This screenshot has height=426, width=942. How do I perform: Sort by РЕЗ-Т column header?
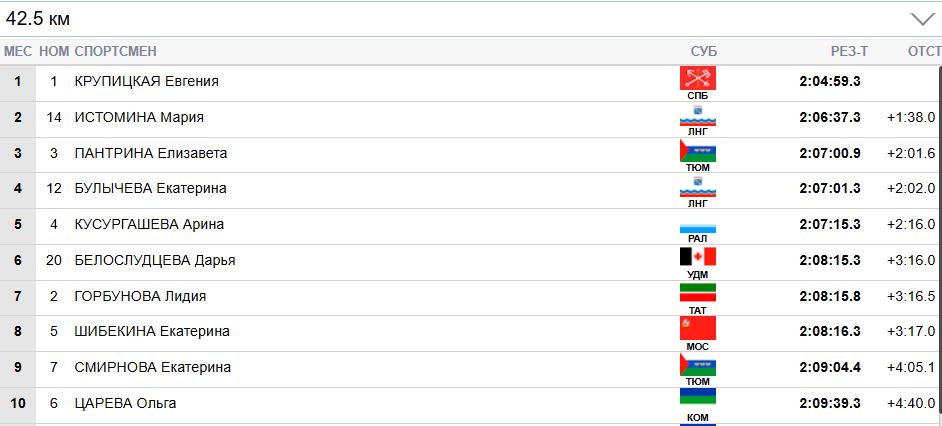[x=849, y=52]
